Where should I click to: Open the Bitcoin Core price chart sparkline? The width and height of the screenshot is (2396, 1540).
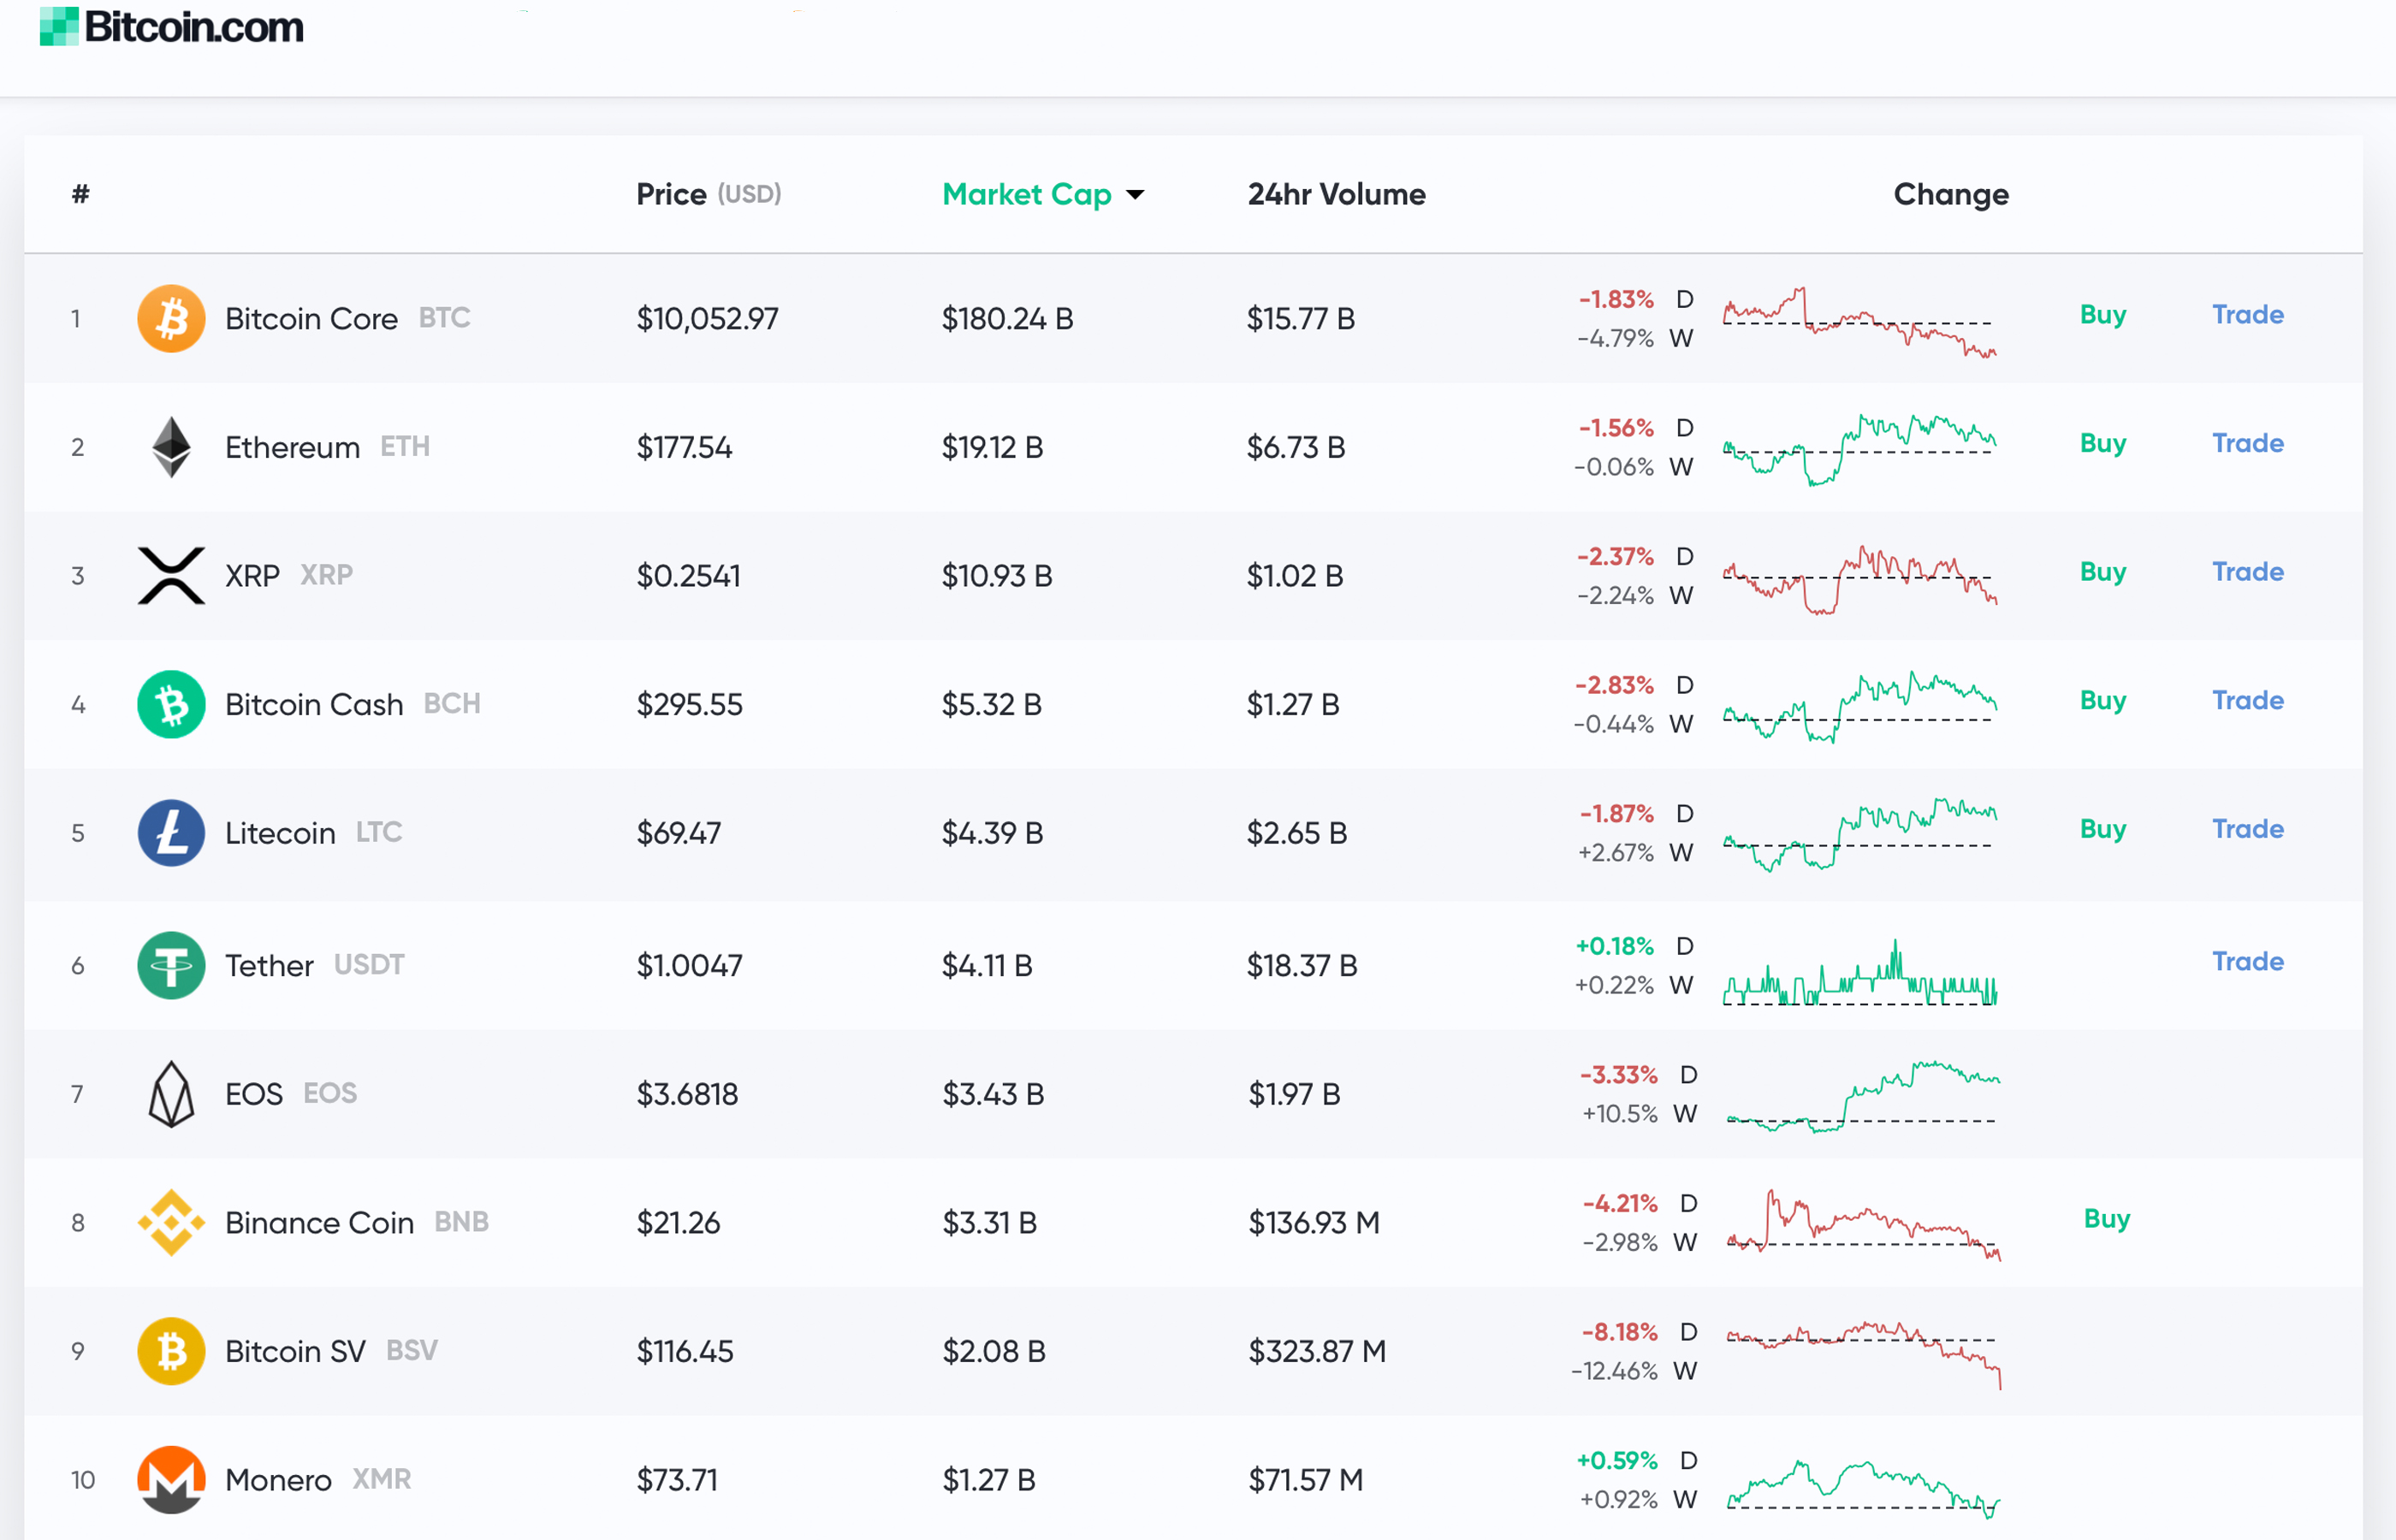(1860, 323)
